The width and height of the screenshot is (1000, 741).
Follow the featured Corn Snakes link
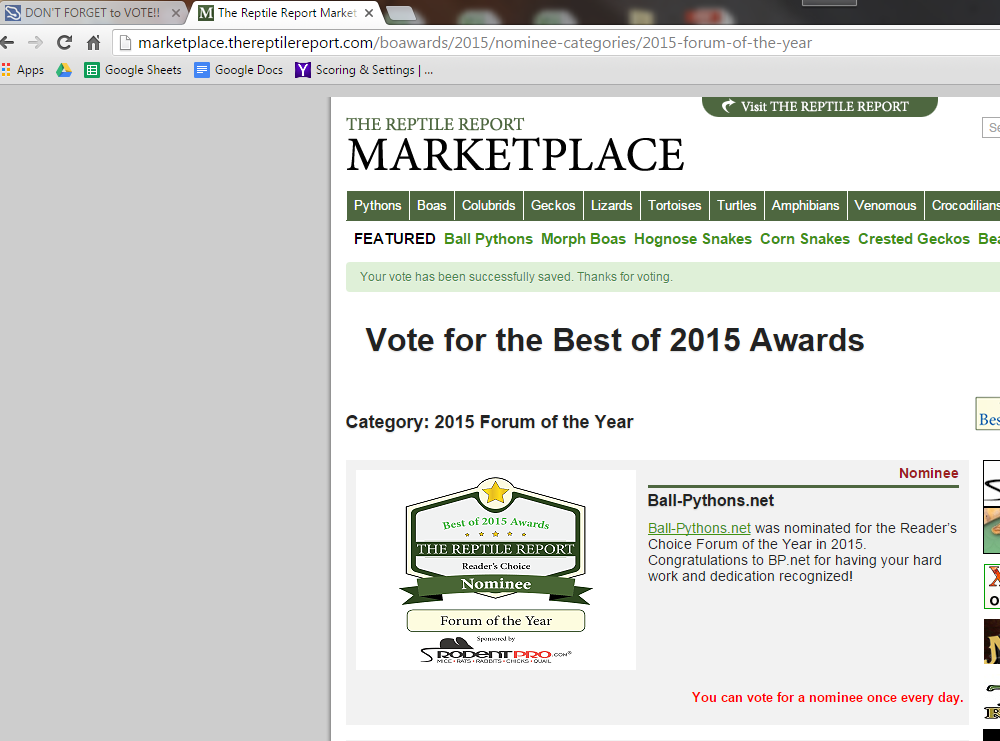click(x=805, y=239)
